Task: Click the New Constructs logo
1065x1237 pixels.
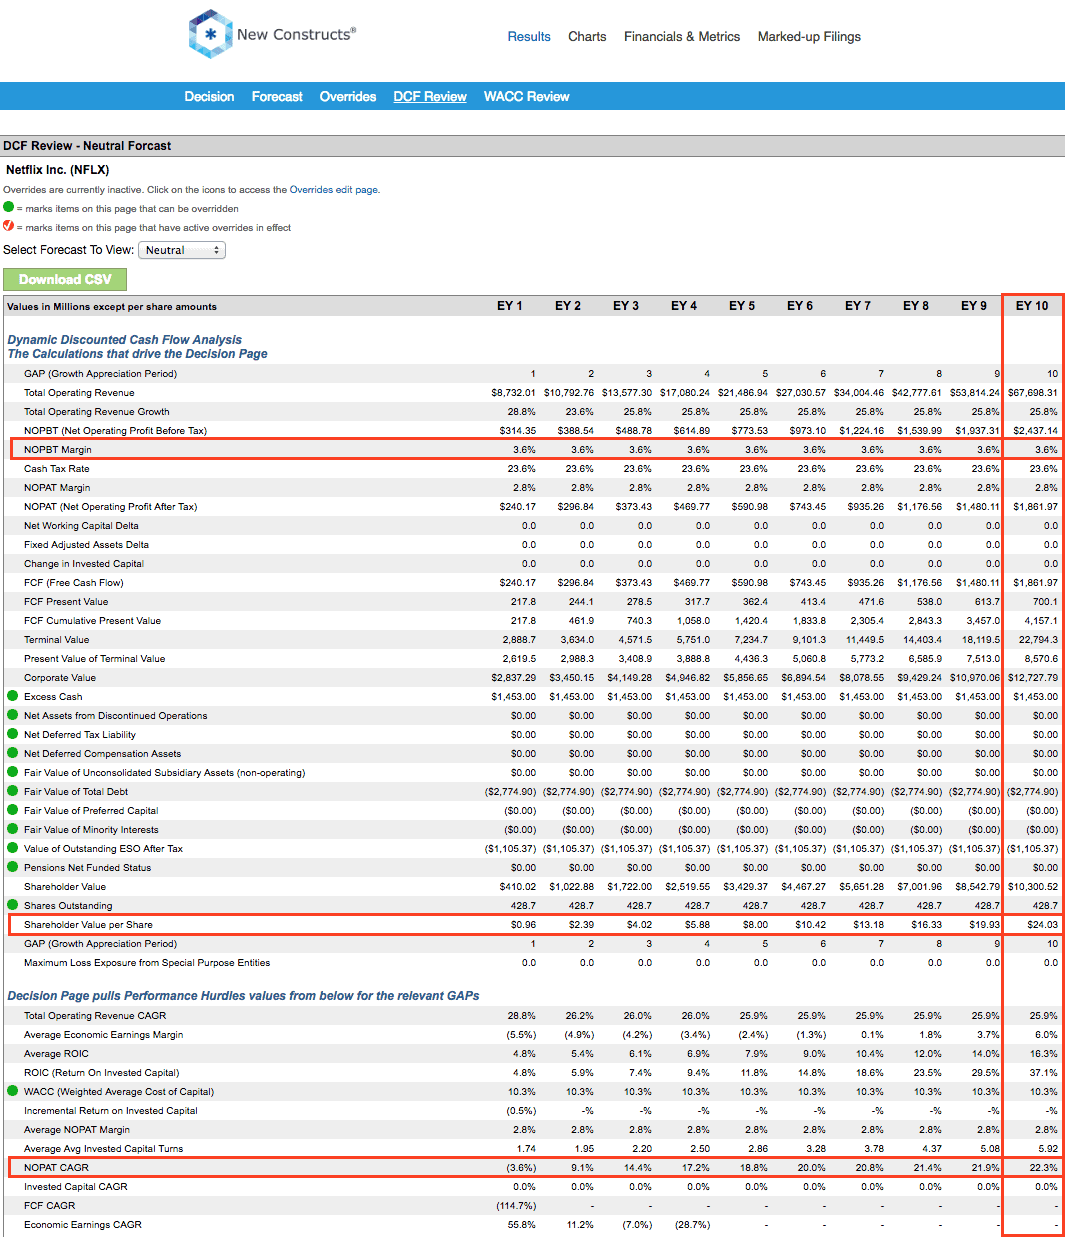Action: tap(272, 34)
